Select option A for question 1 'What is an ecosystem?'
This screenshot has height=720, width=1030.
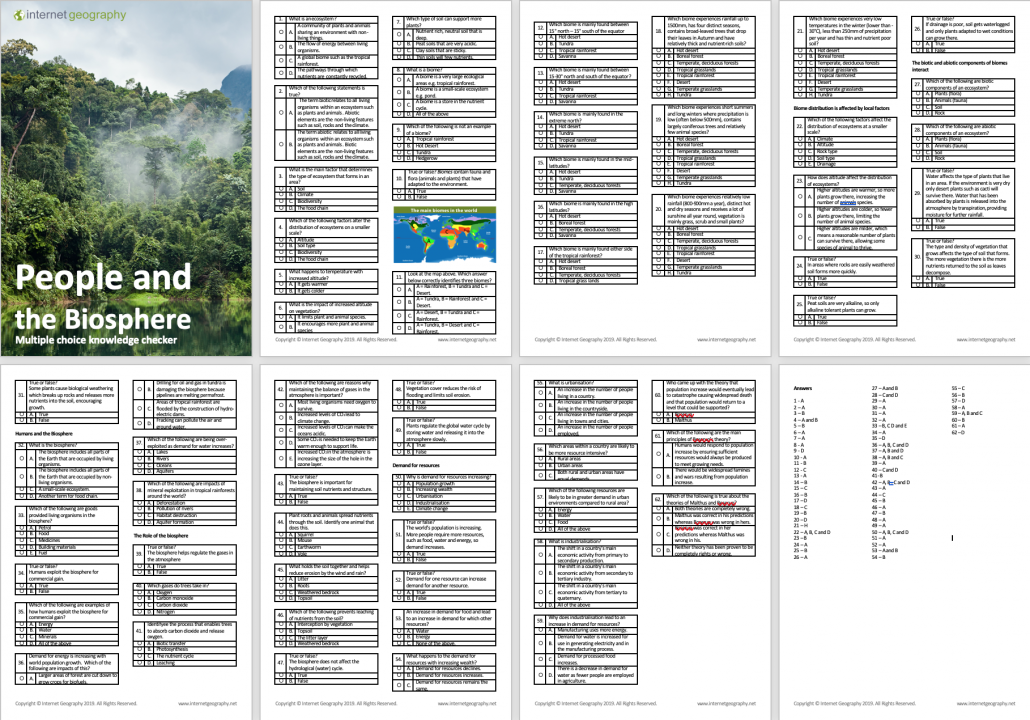tap(280, 32)
